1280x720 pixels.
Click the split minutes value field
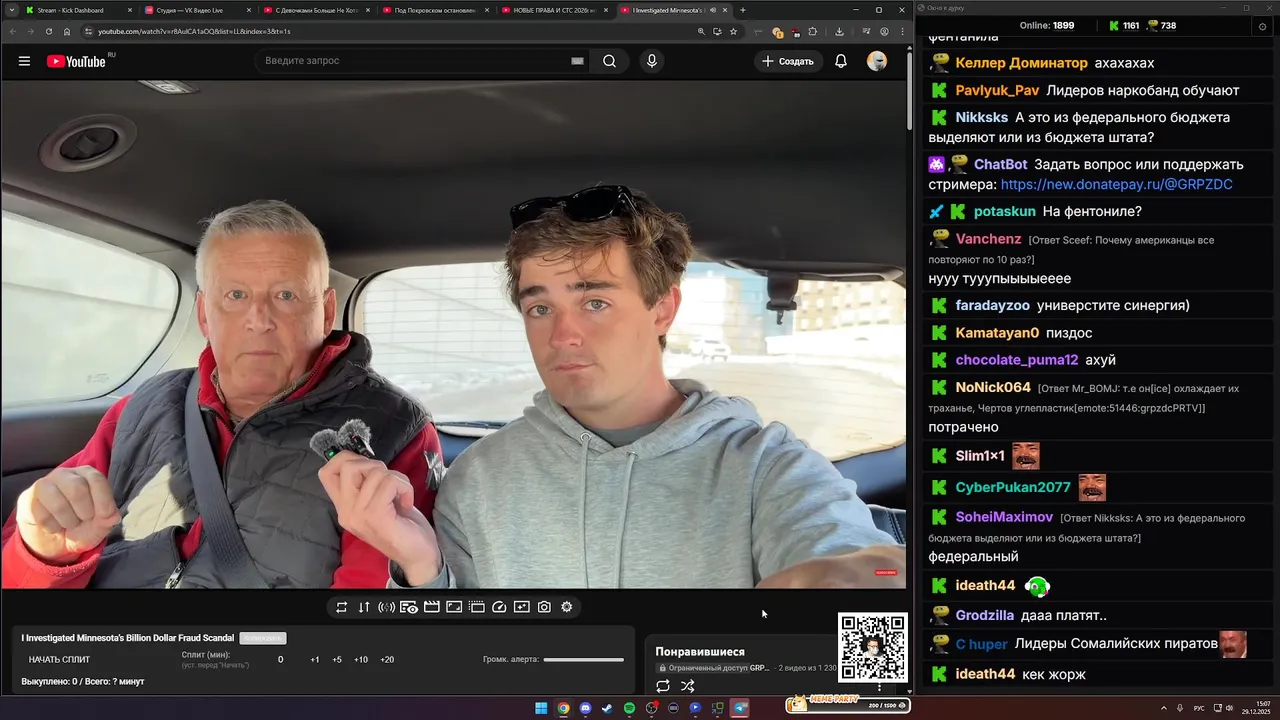(x=280, y=660)
